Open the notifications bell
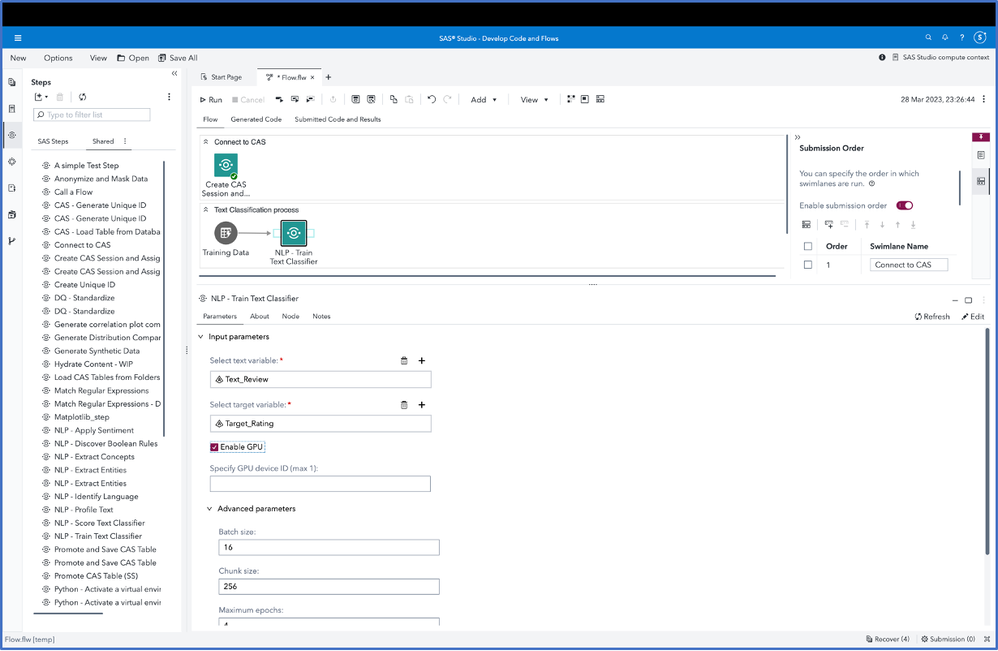This screenshot has height=651, width=998. pos(945,38)
